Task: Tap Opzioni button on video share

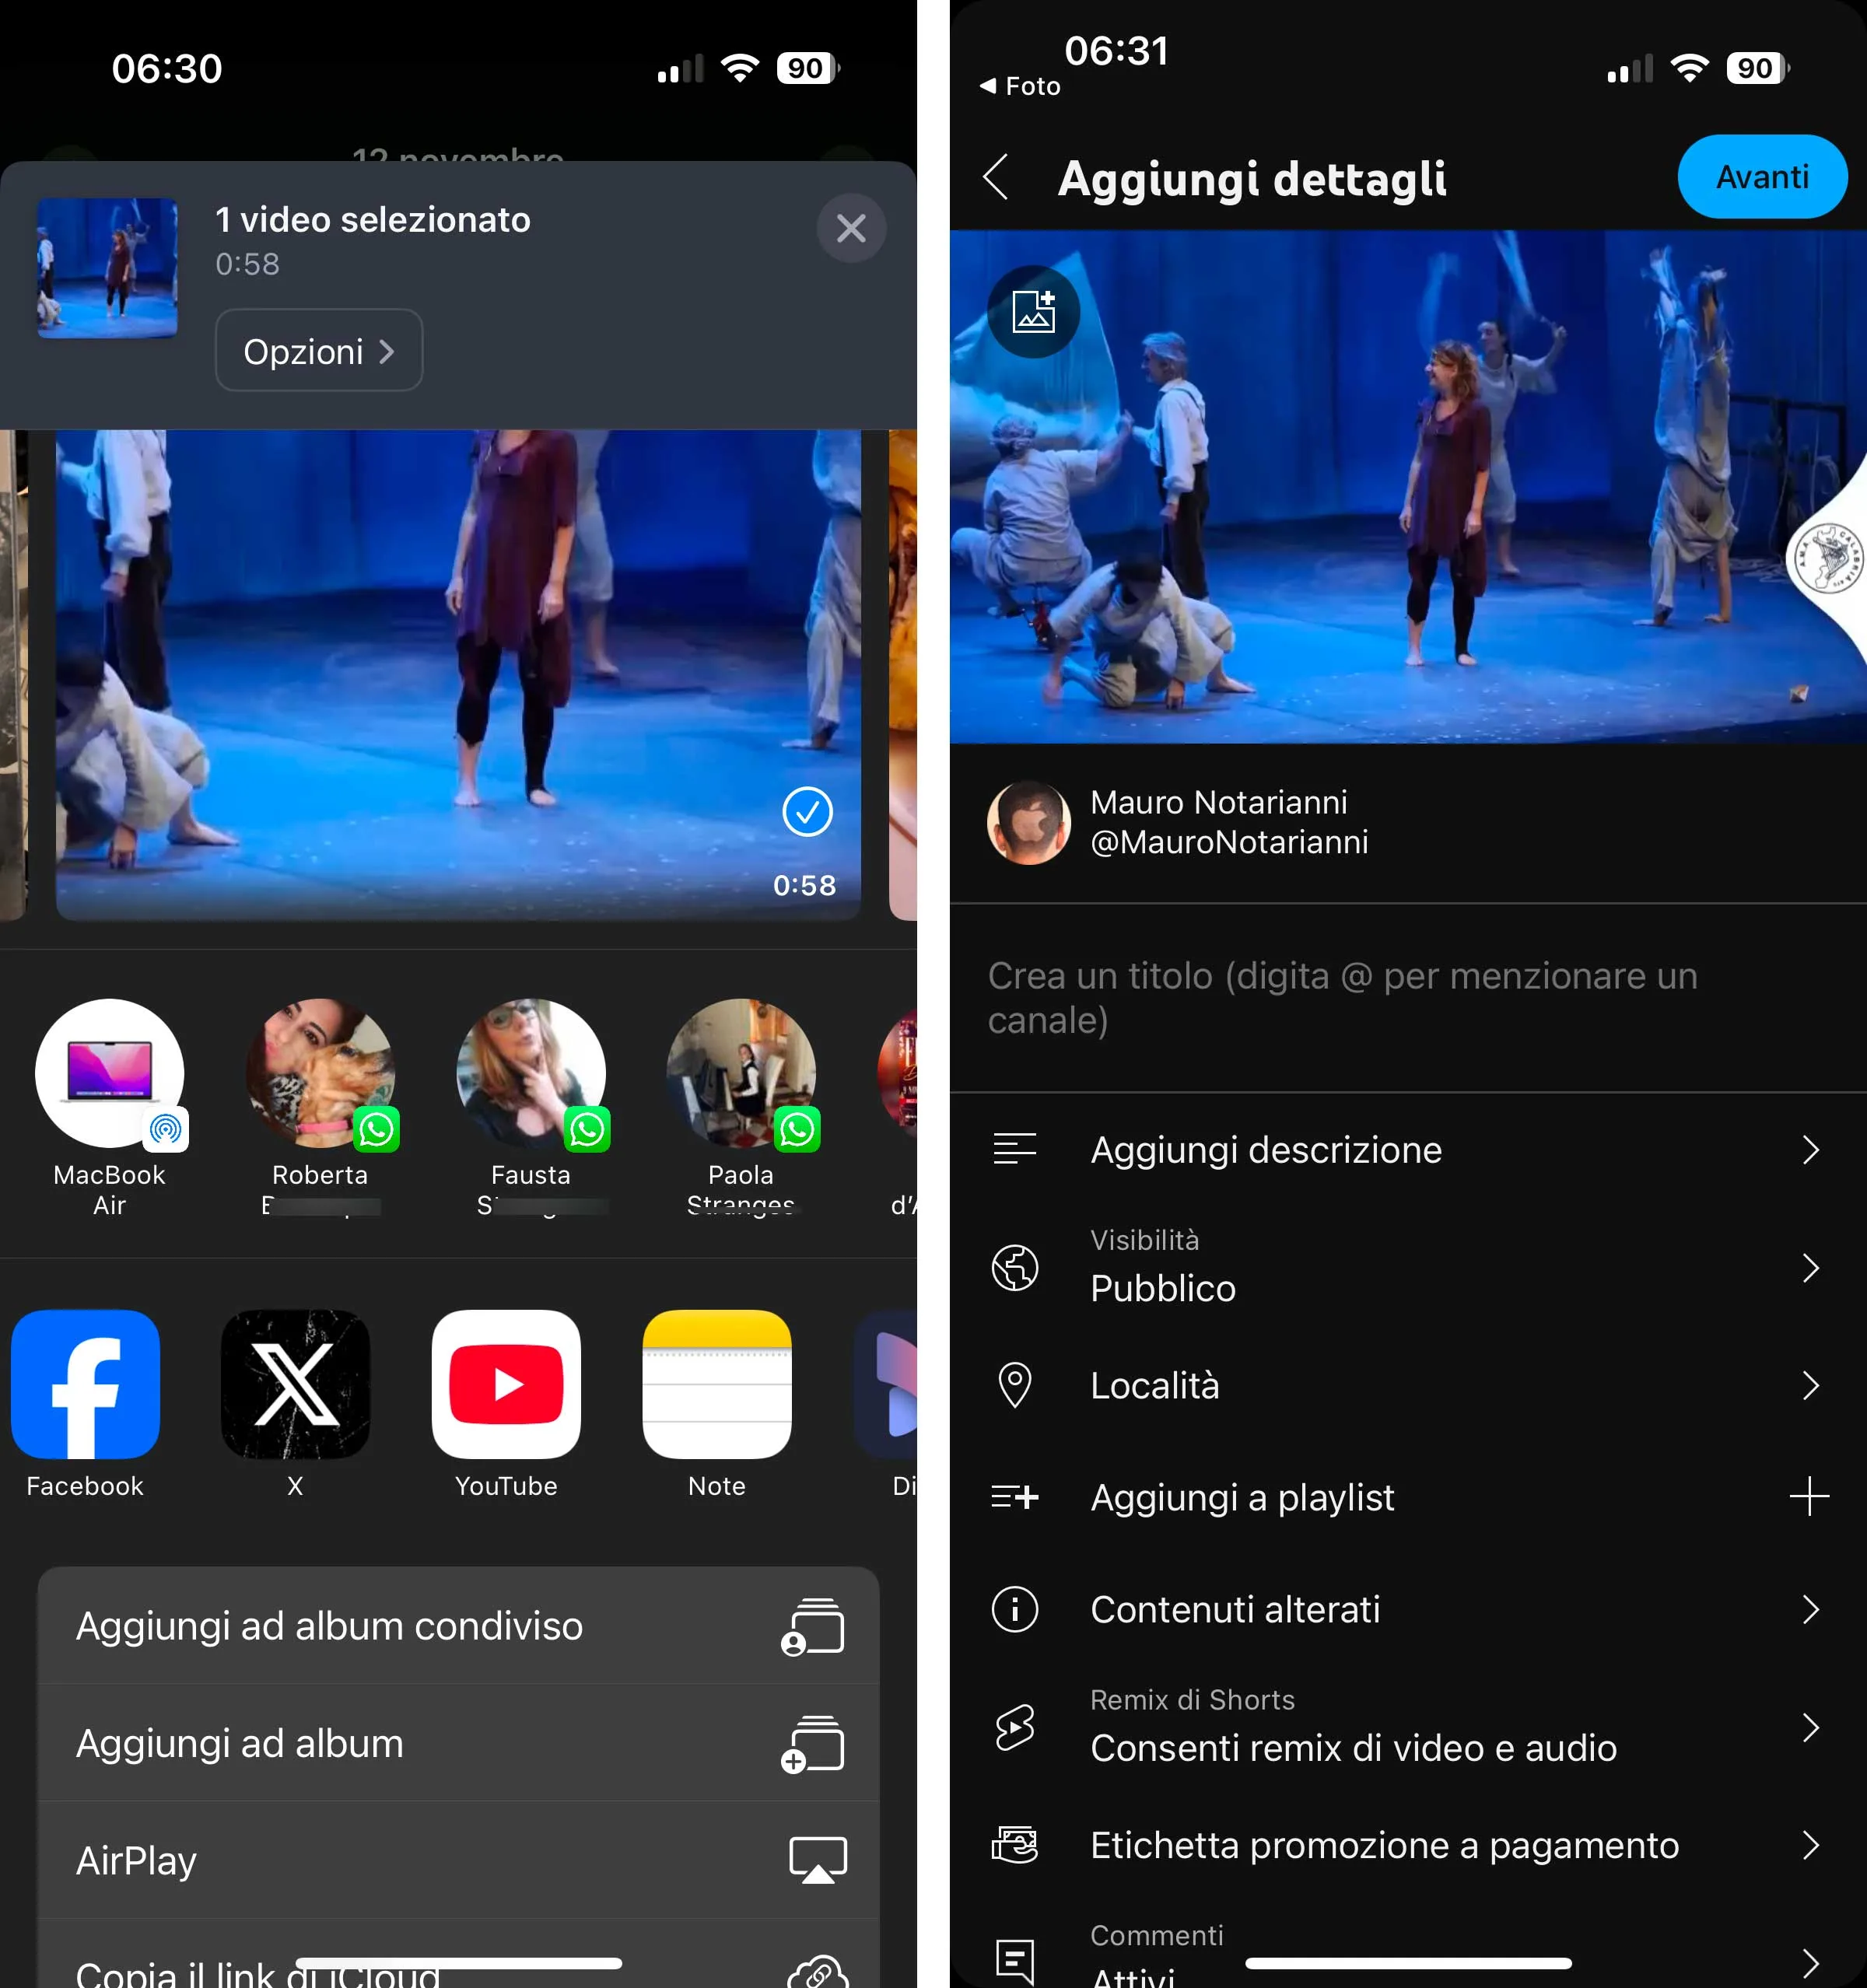Action: pos(317,349)
